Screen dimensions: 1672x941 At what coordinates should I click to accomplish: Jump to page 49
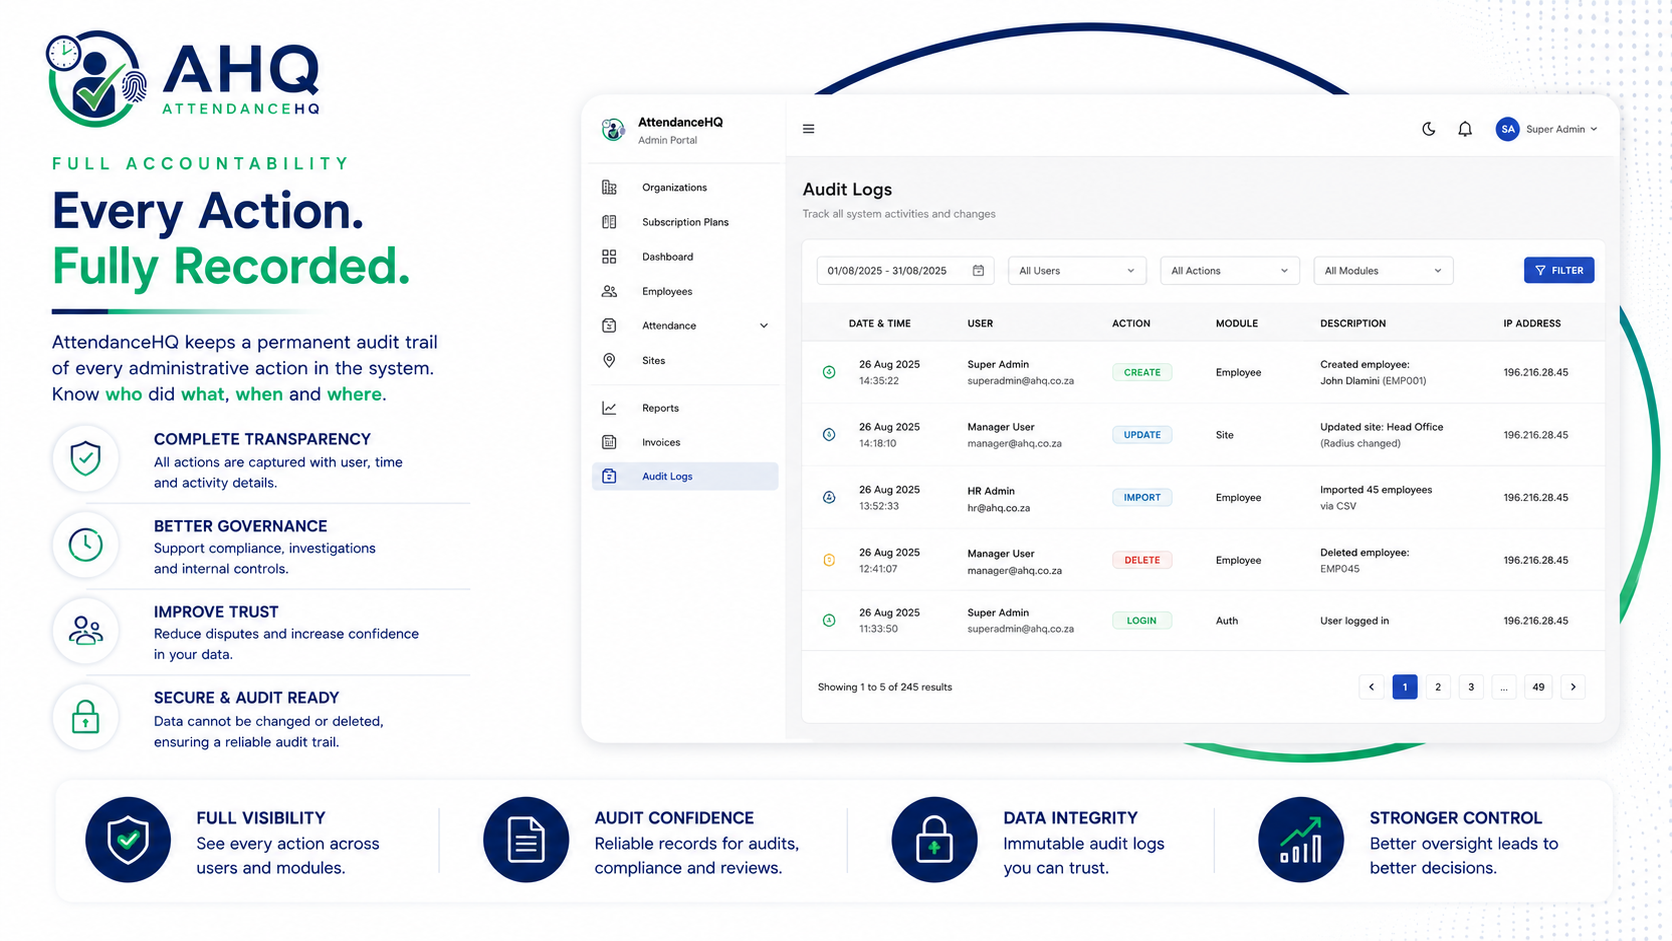[1538, 687]
